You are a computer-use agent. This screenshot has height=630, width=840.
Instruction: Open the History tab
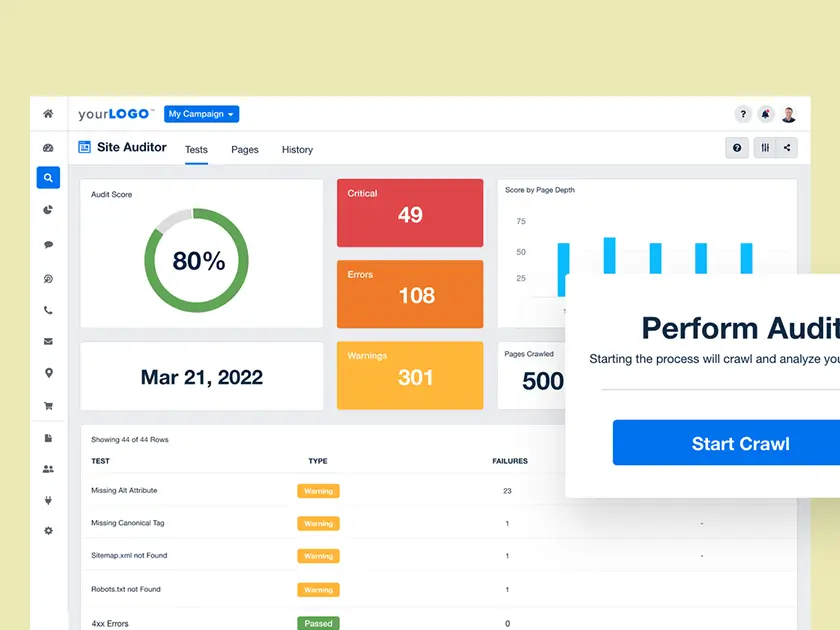(297, 149)
